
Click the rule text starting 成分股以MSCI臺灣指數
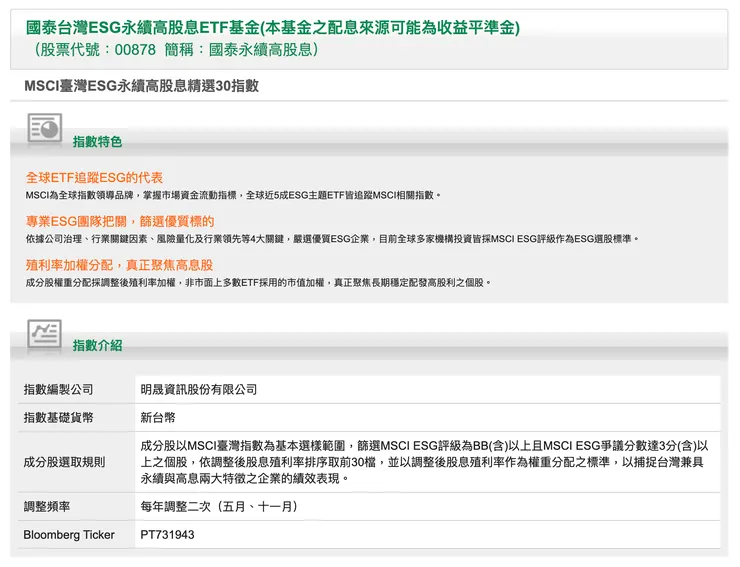coord(424,462)
